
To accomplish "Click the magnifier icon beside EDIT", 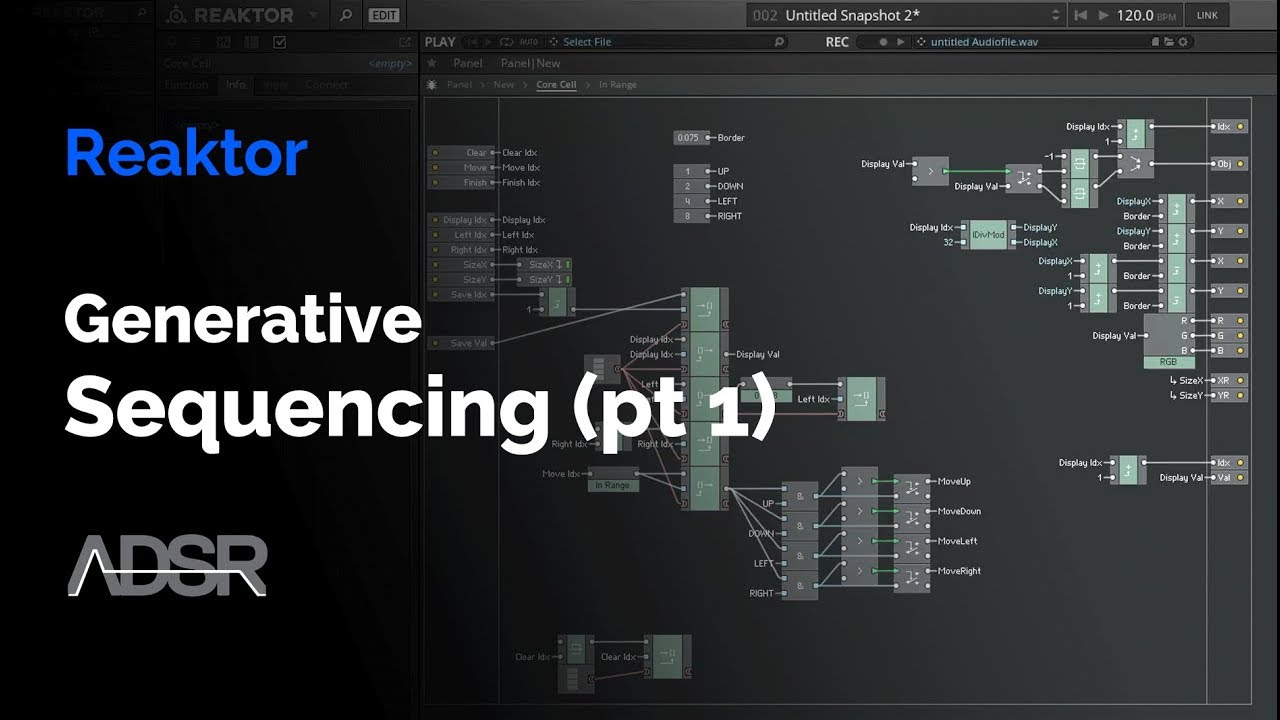I will [346, 15].
